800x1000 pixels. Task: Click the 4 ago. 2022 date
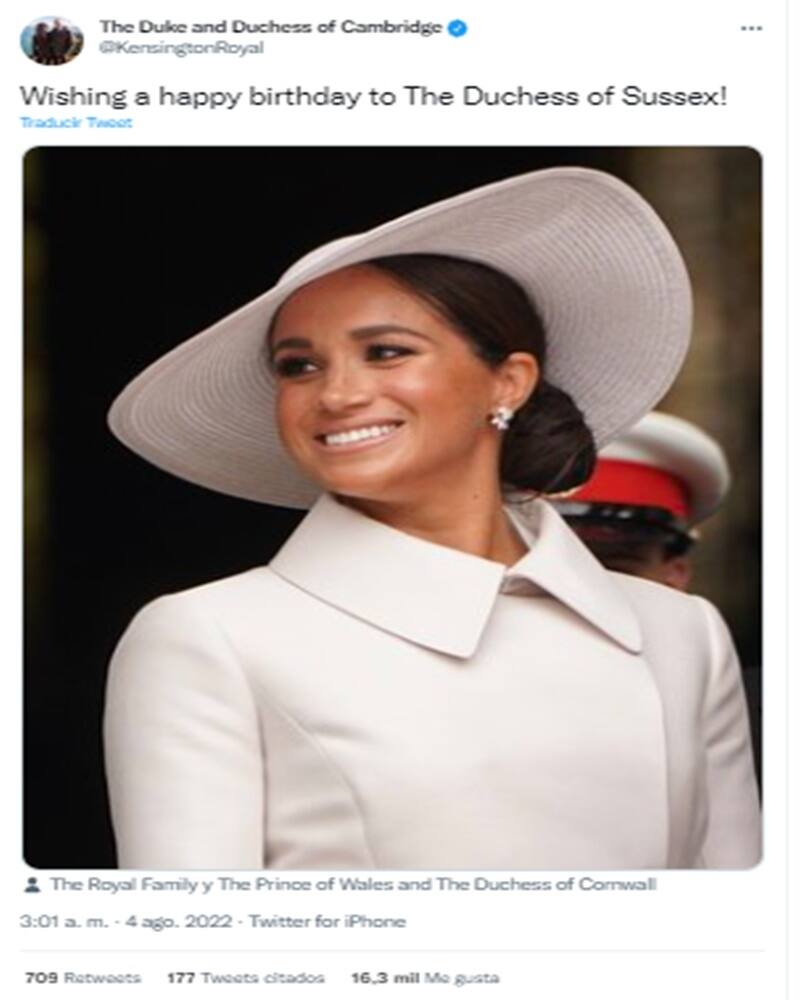178,922
